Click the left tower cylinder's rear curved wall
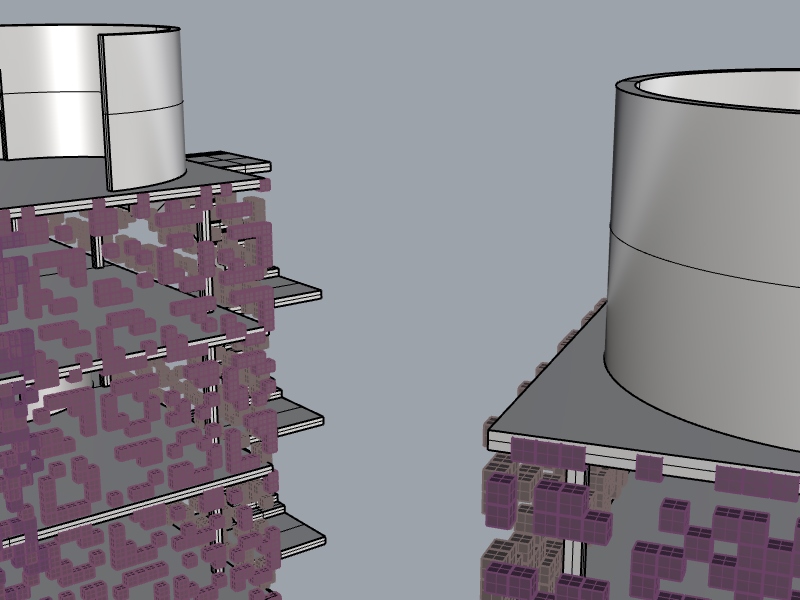The height and width of the screenshot is (600, 800). [50, 60]
